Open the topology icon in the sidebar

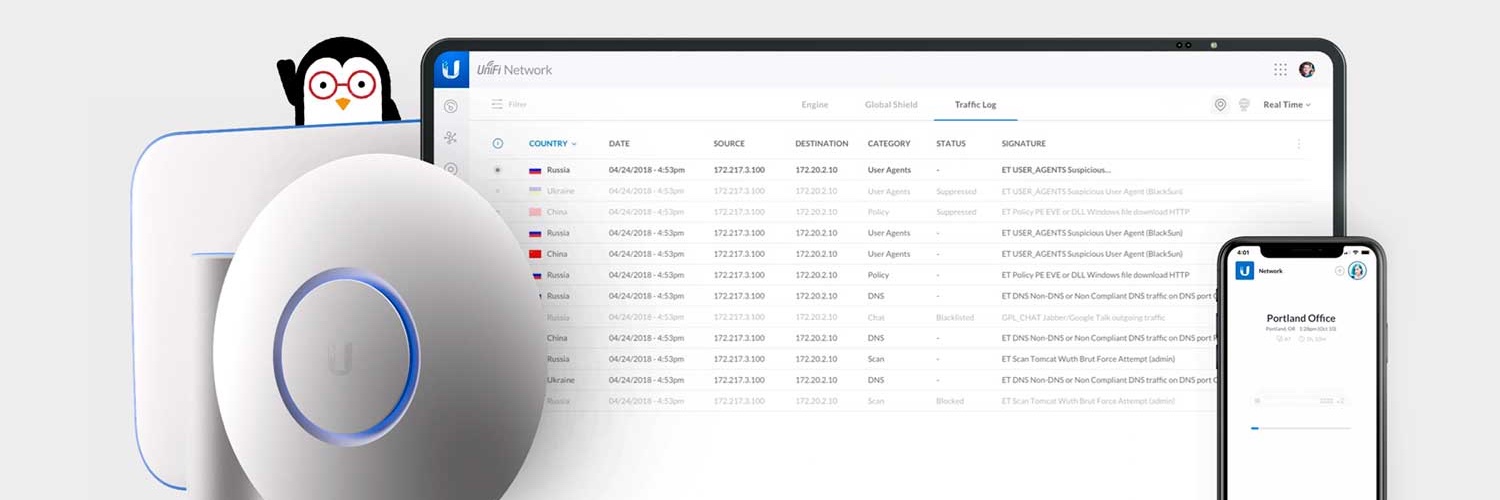pos(451,138)
